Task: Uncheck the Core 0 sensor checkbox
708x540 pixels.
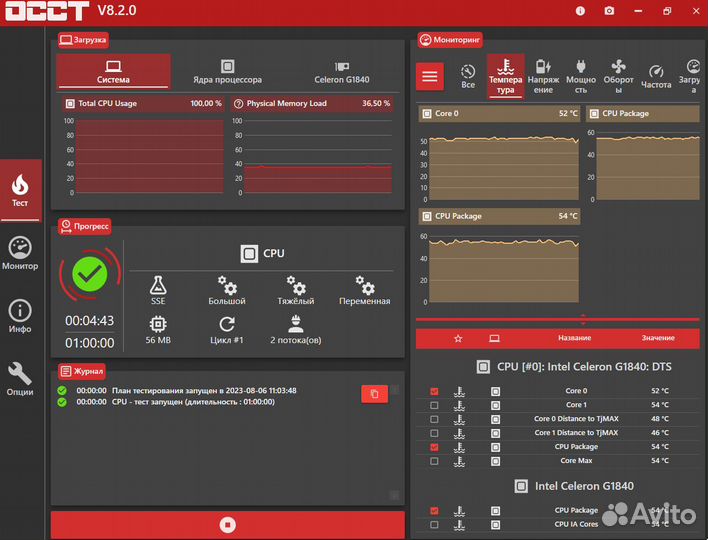Action: pos(434,391)
